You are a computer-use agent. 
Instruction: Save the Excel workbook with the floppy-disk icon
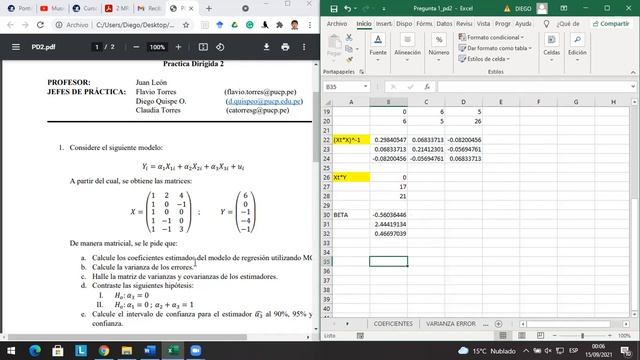[x=334, y=9]
